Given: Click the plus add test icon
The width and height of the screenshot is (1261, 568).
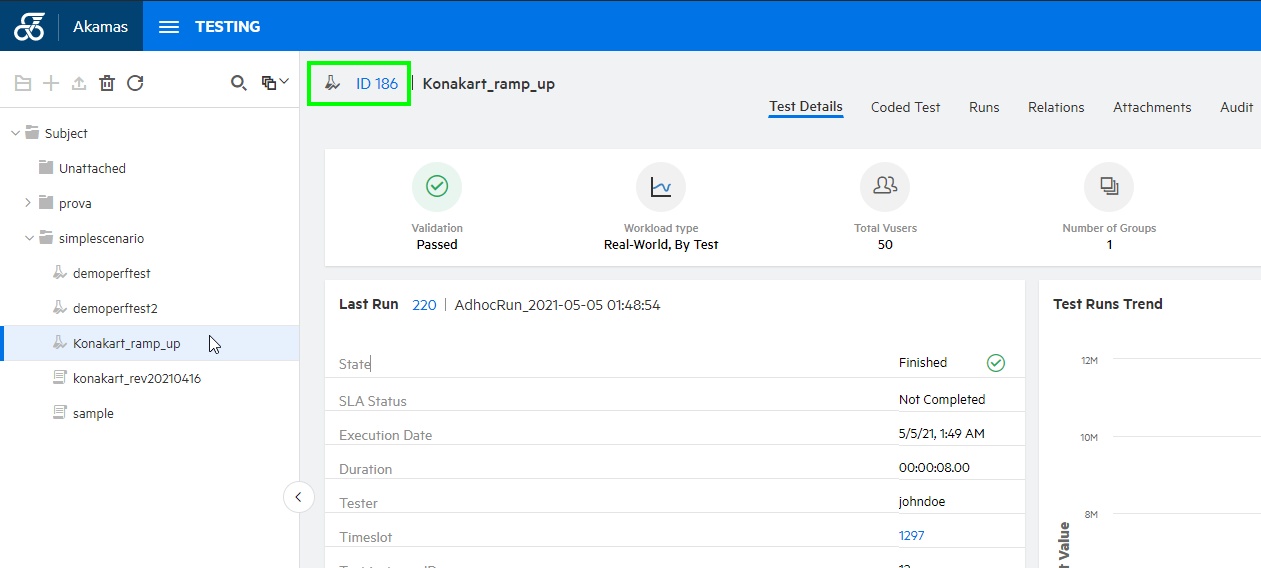Looking at the screenshot, I should pyautogui.click(x=51, y=83).
